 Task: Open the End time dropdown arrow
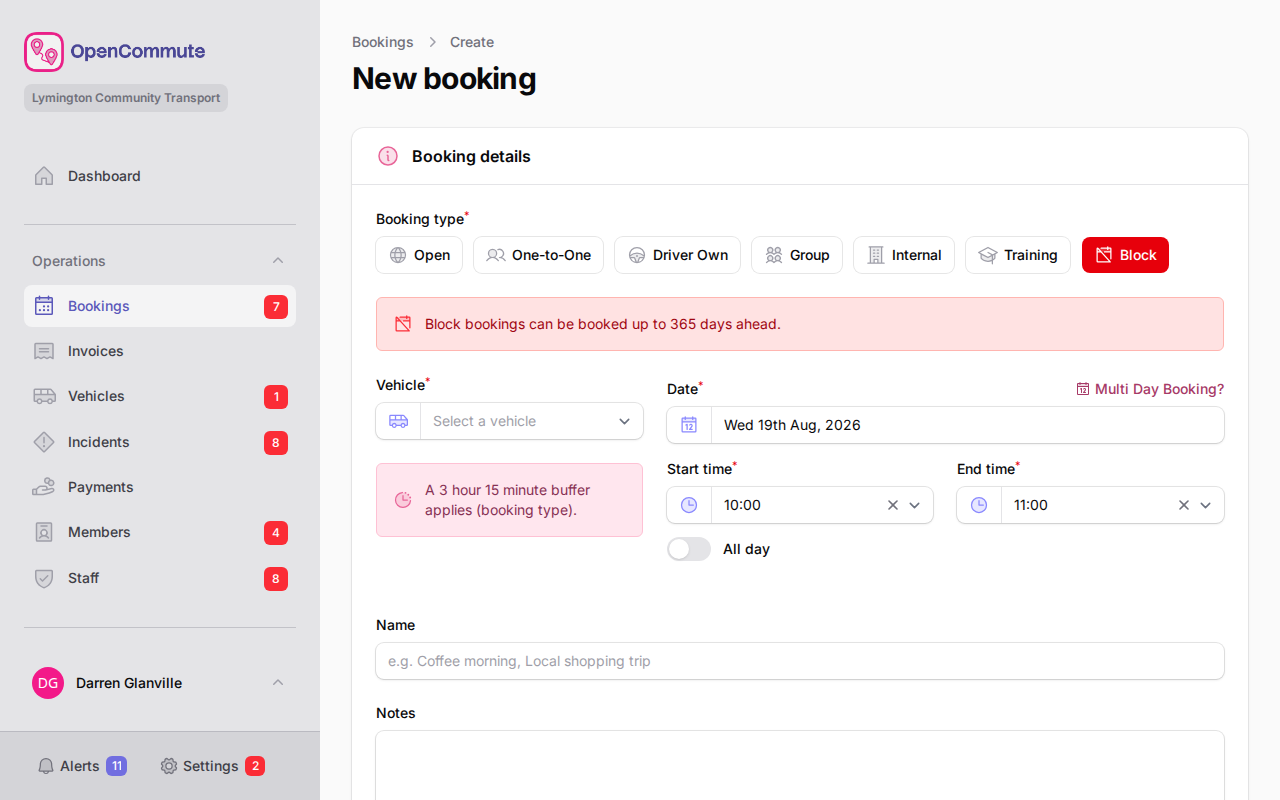click(x=1205, y=505)
